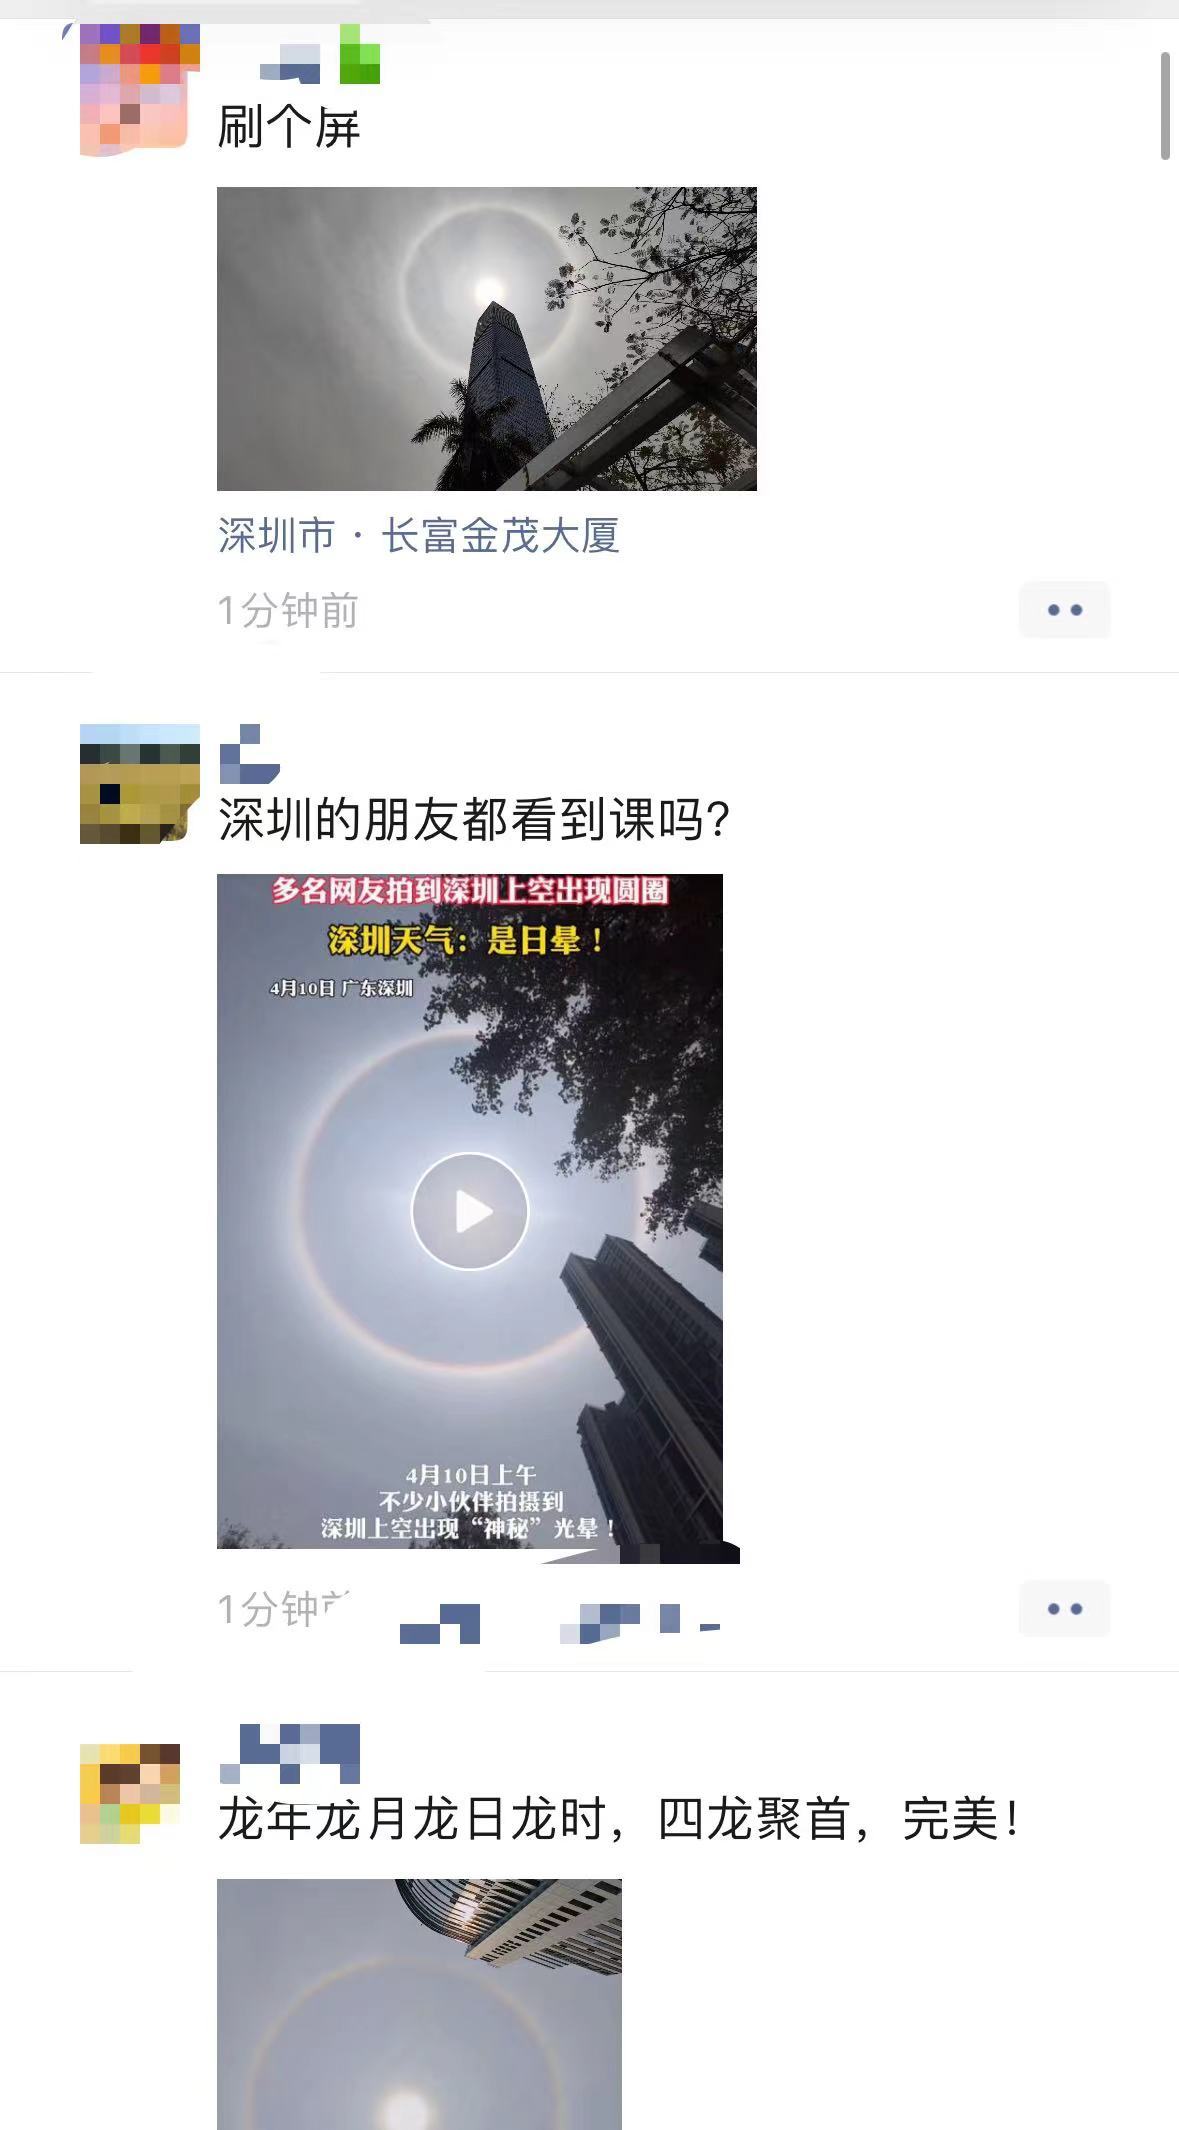Click the vertical scrollbar thumb
This screenshot has height=2130, width=1179.
[x=1165, y=106]
